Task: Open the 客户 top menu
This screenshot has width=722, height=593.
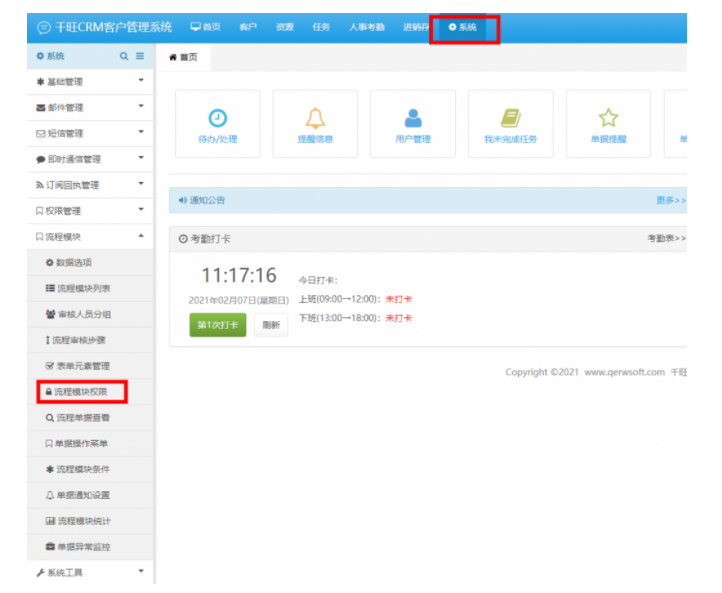Action: pos(248,27)
